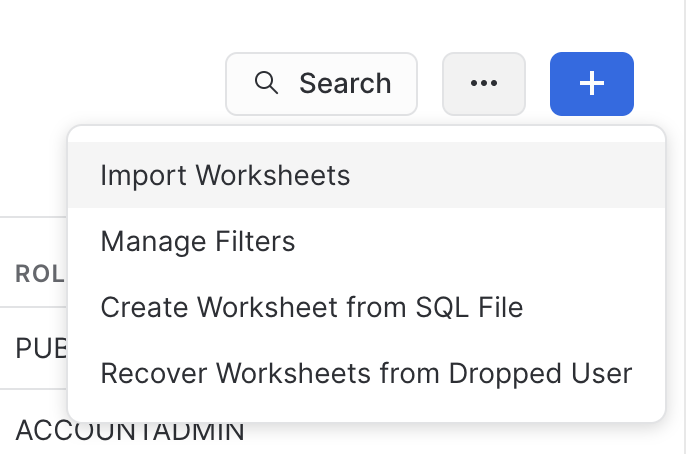Click the blue plus create button
Viewport: 686px width, 454px height.
(x=592, y=84)
